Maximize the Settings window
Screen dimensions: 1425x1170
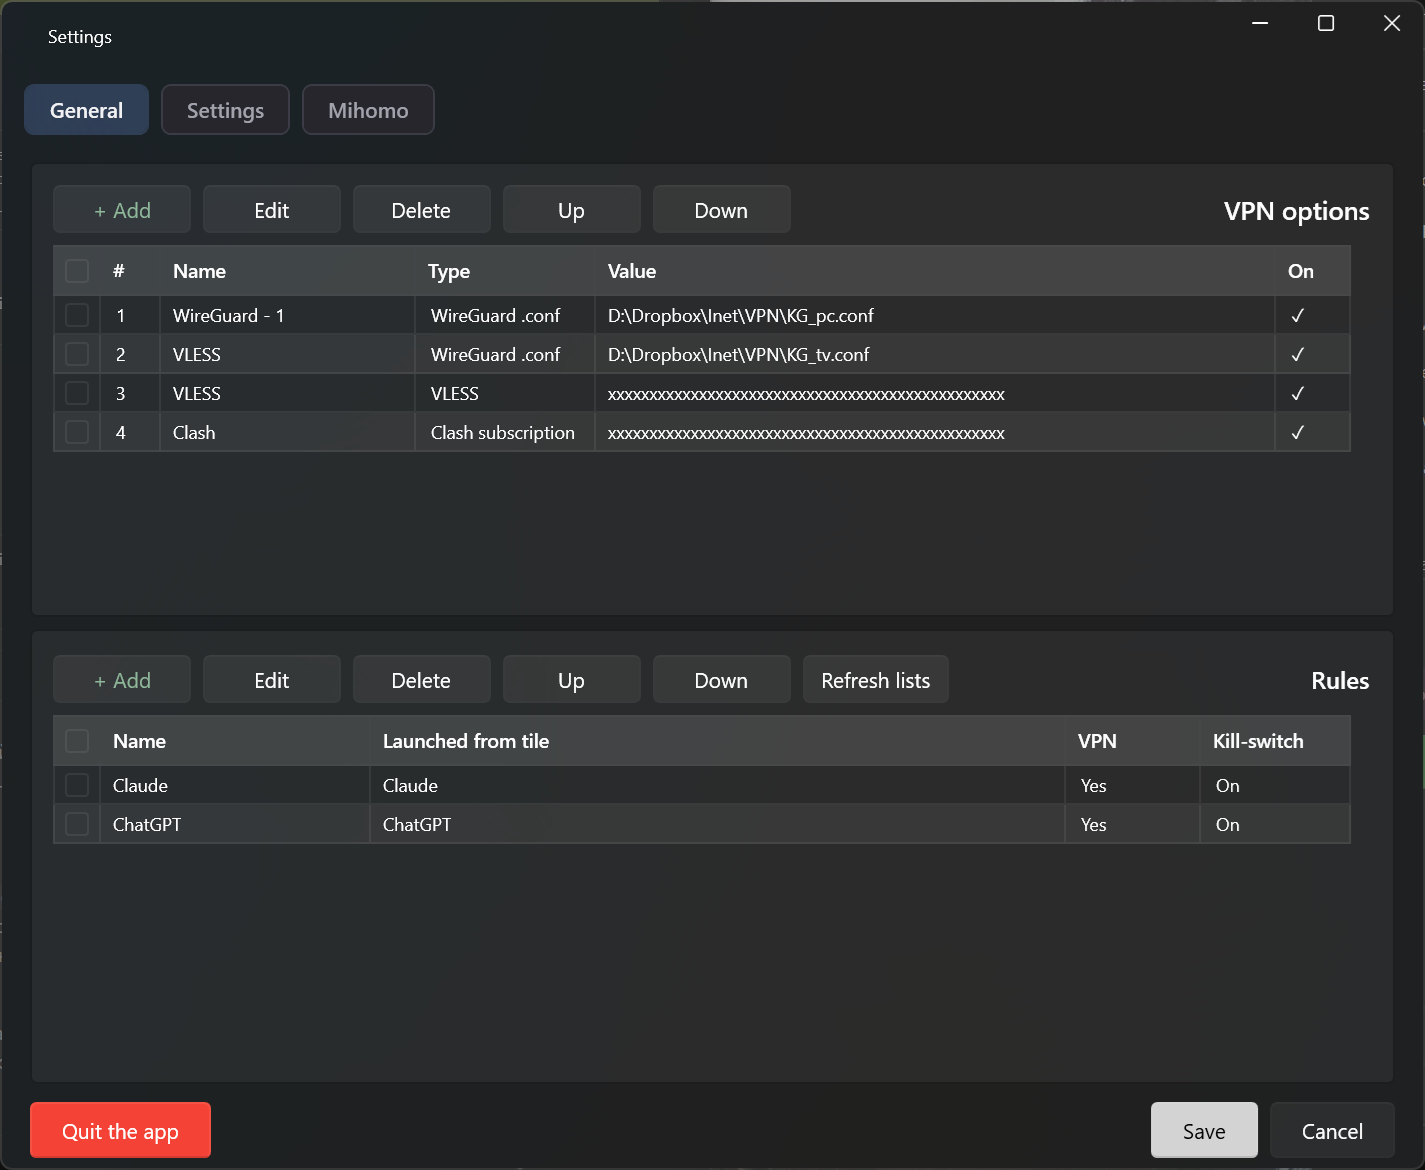pyautogui.click(x=1326, y=23)
